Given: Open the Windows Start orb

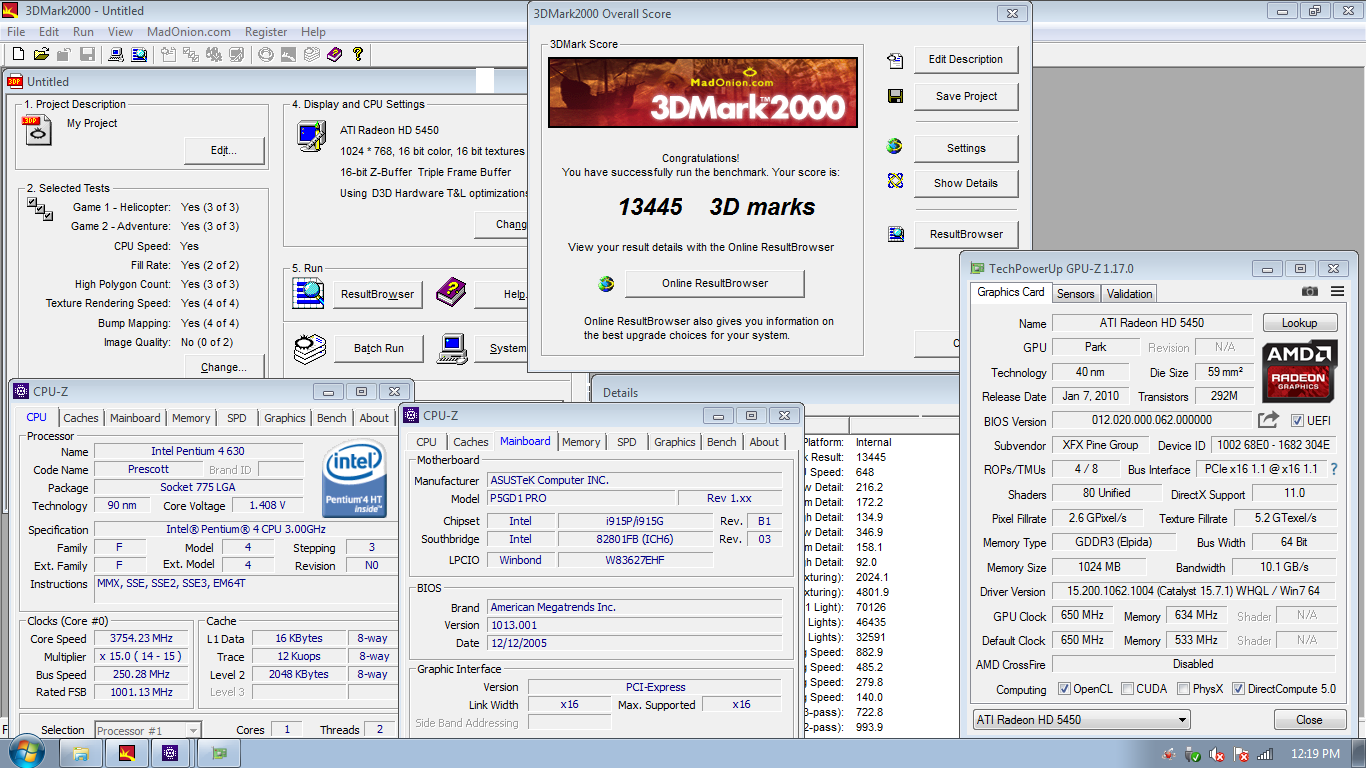Looking at the screenshot, I should click(28, 753).
